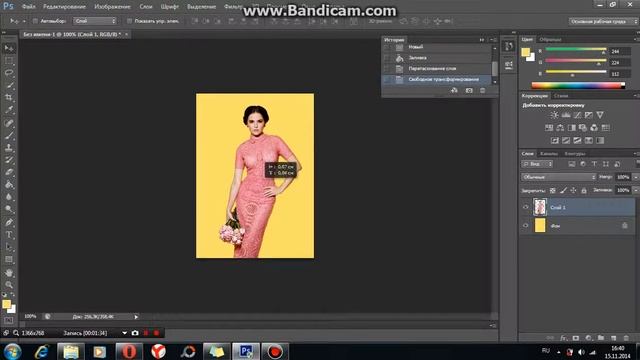This screenshot has height=360, width=640.
Task: Add a Levels adjustment
Action: [x=566, y=115]
